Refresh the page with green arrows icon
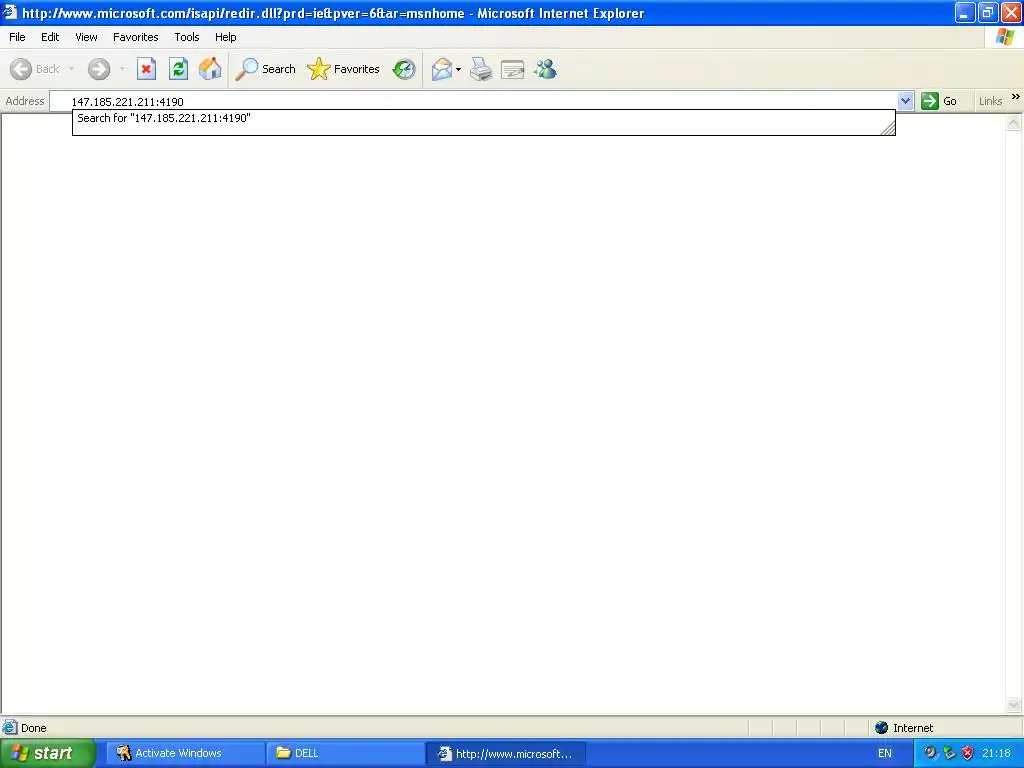1024x768 pixels. [178, 69]
